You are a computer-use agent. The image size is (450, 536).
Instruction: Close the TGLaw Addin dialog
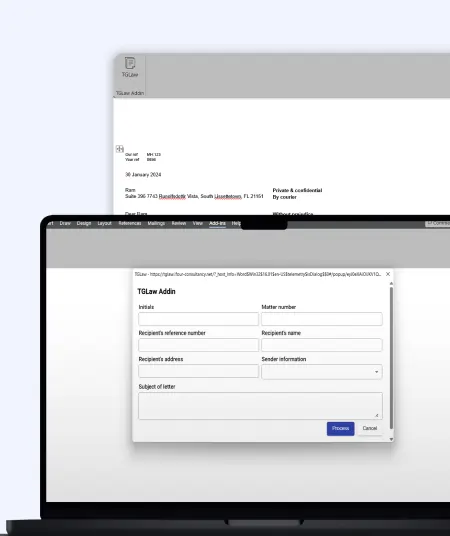point(388,274)
